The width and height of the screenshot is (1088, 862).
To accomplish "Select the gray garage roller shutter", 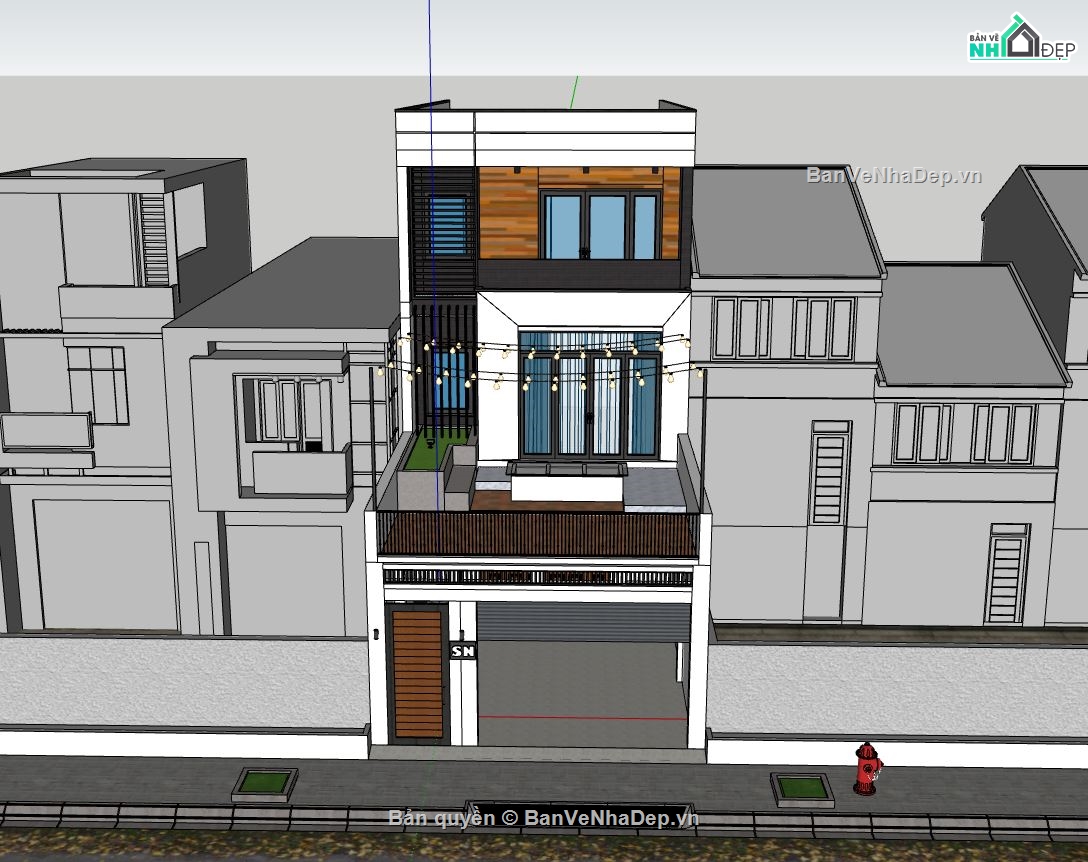I will click(584, 621).
